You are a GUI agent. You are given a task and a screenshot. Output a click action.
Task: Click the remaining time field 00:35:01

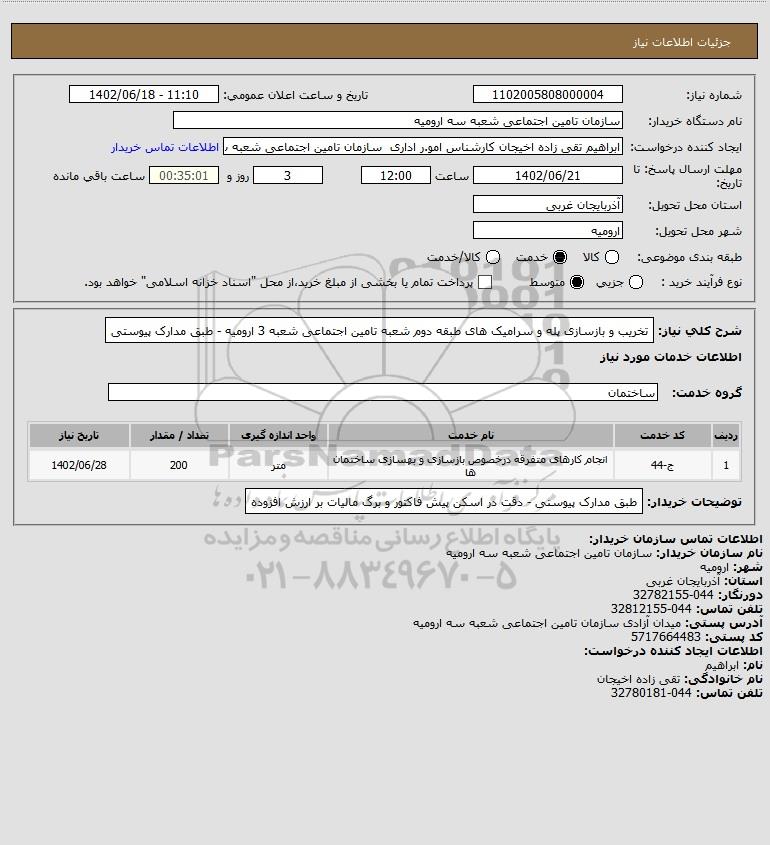tap(184, 176)
